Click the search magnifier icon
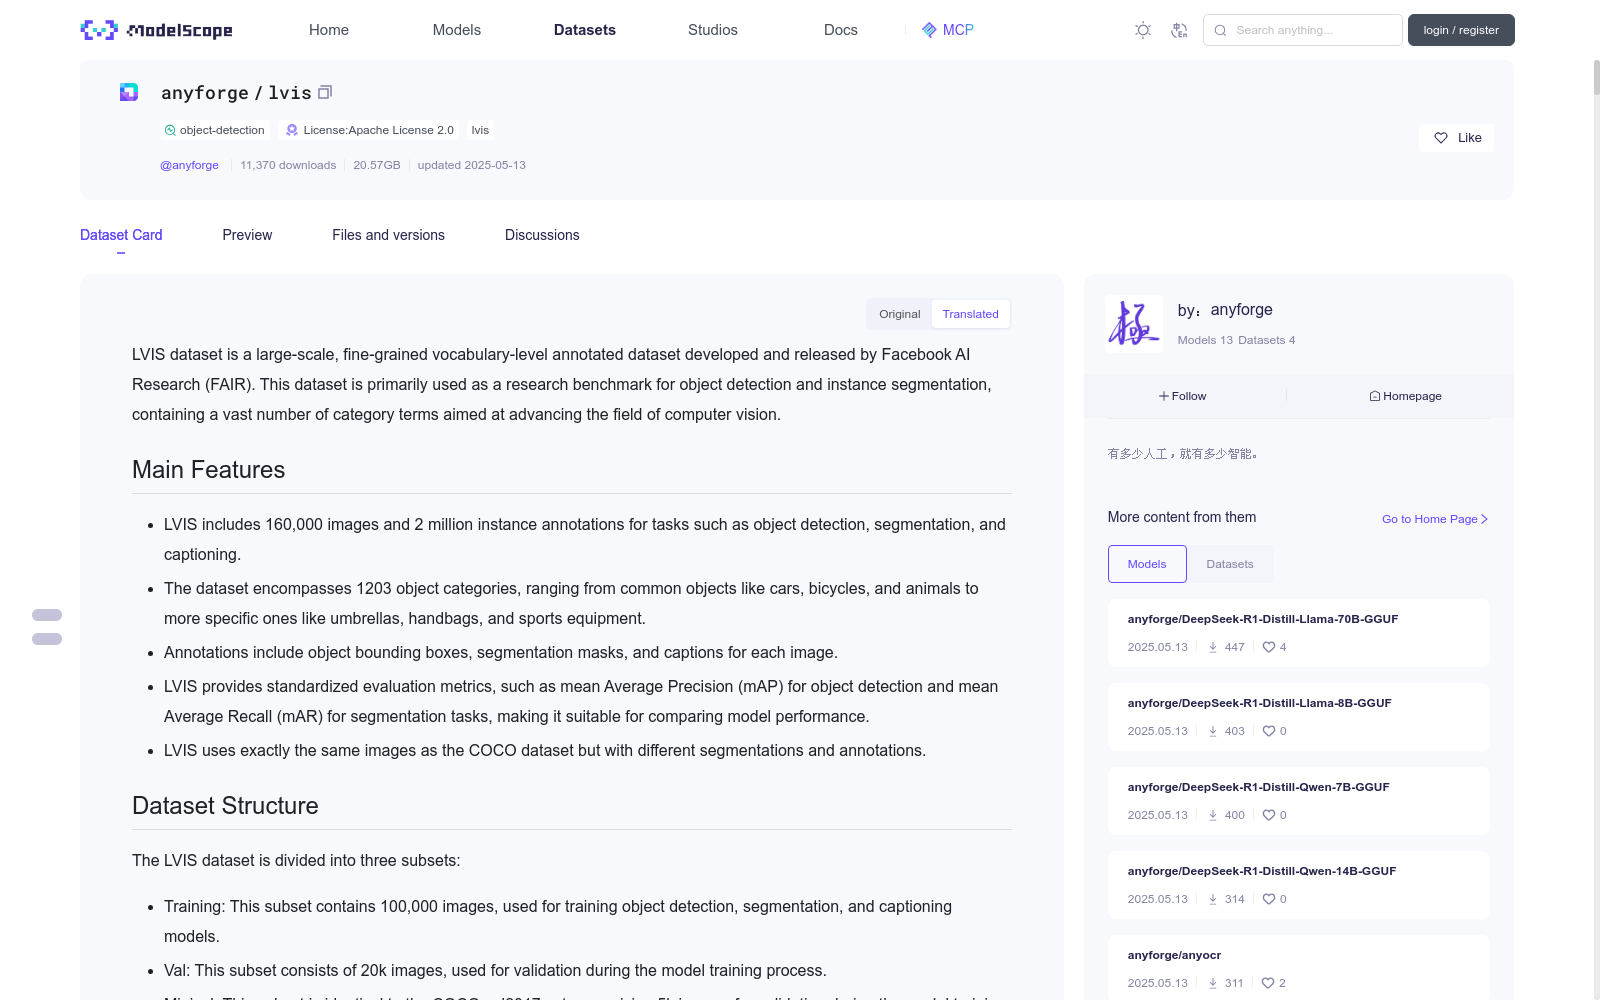Viewport: 1600px width, 1000px height. [1220, 30]
